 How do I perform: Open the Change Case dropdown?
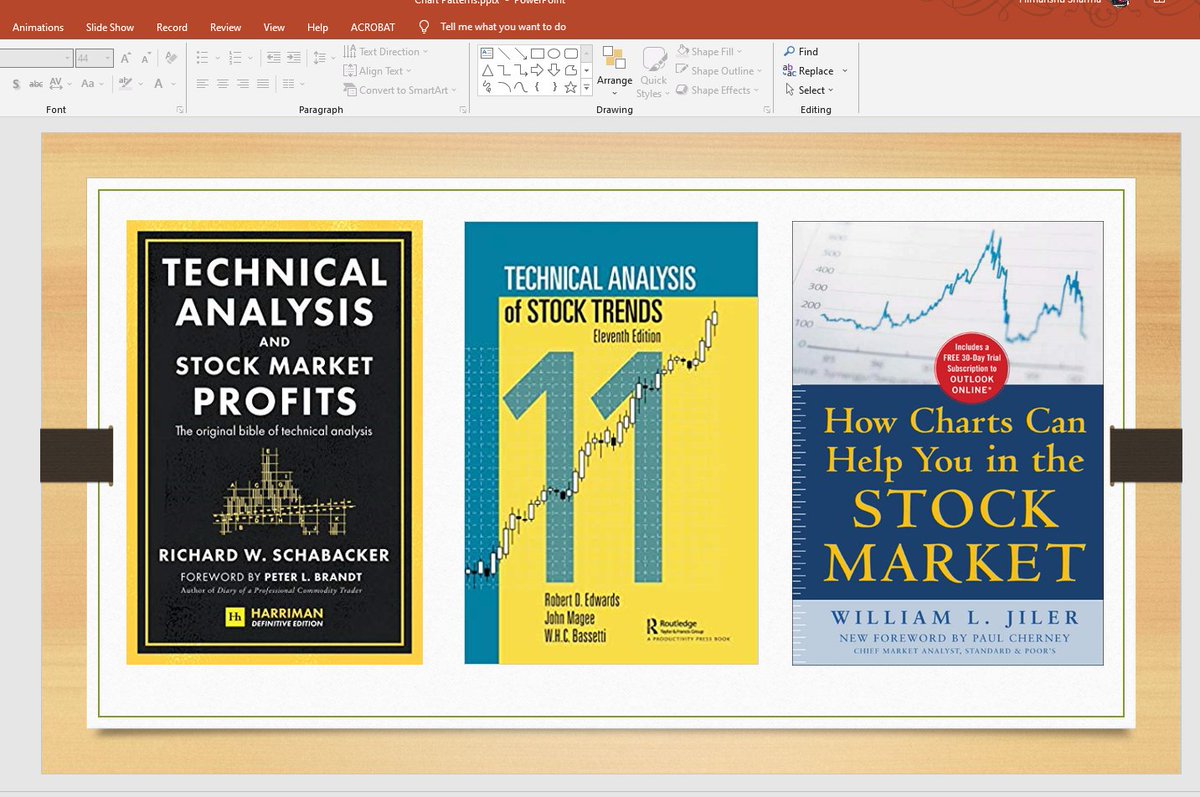[x=92, y=84]
